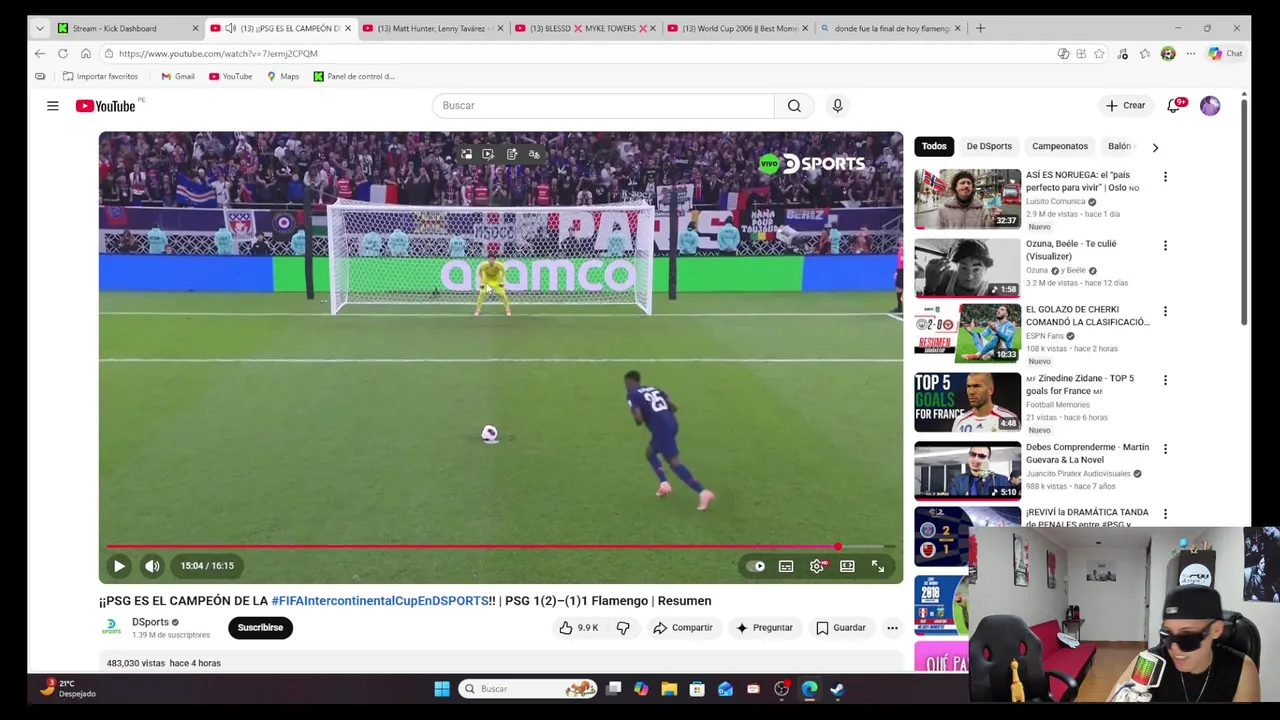Screen dimensions: 1280x720
Task: Enter fullscreen video mode
Action: click(x=877, y=566)
